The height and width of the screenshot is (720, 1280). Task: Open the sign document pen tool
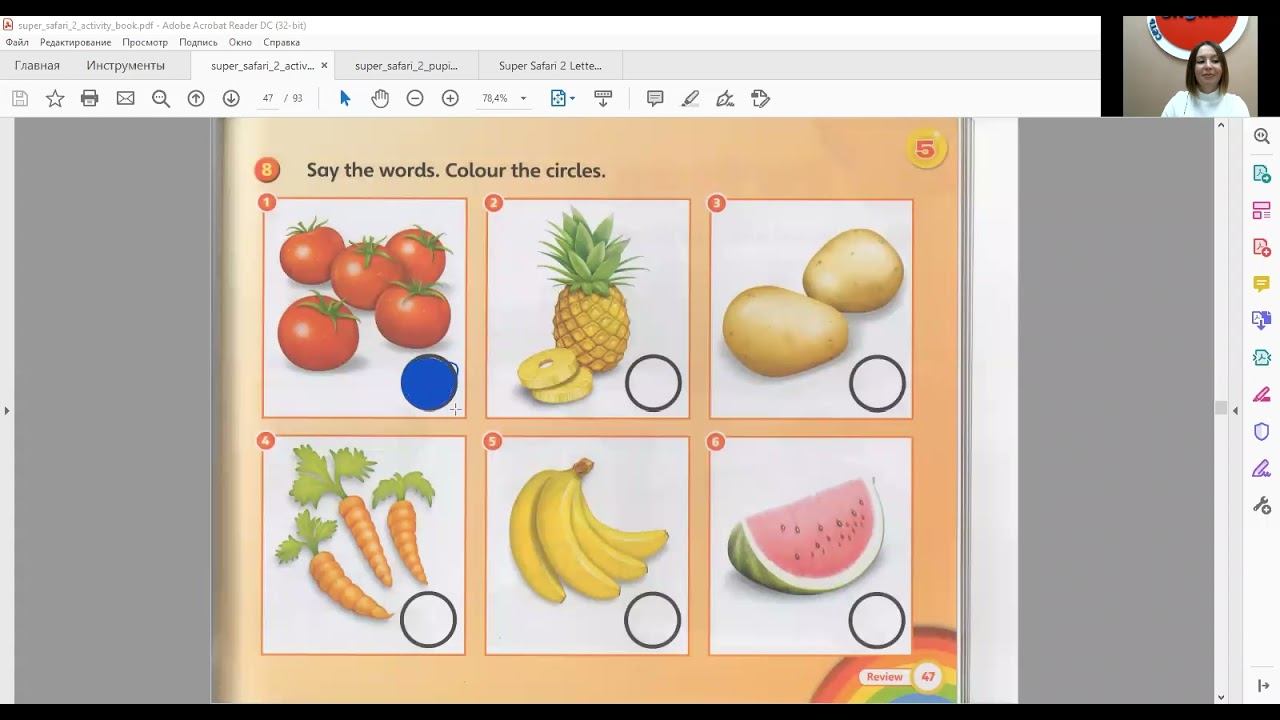726,98
